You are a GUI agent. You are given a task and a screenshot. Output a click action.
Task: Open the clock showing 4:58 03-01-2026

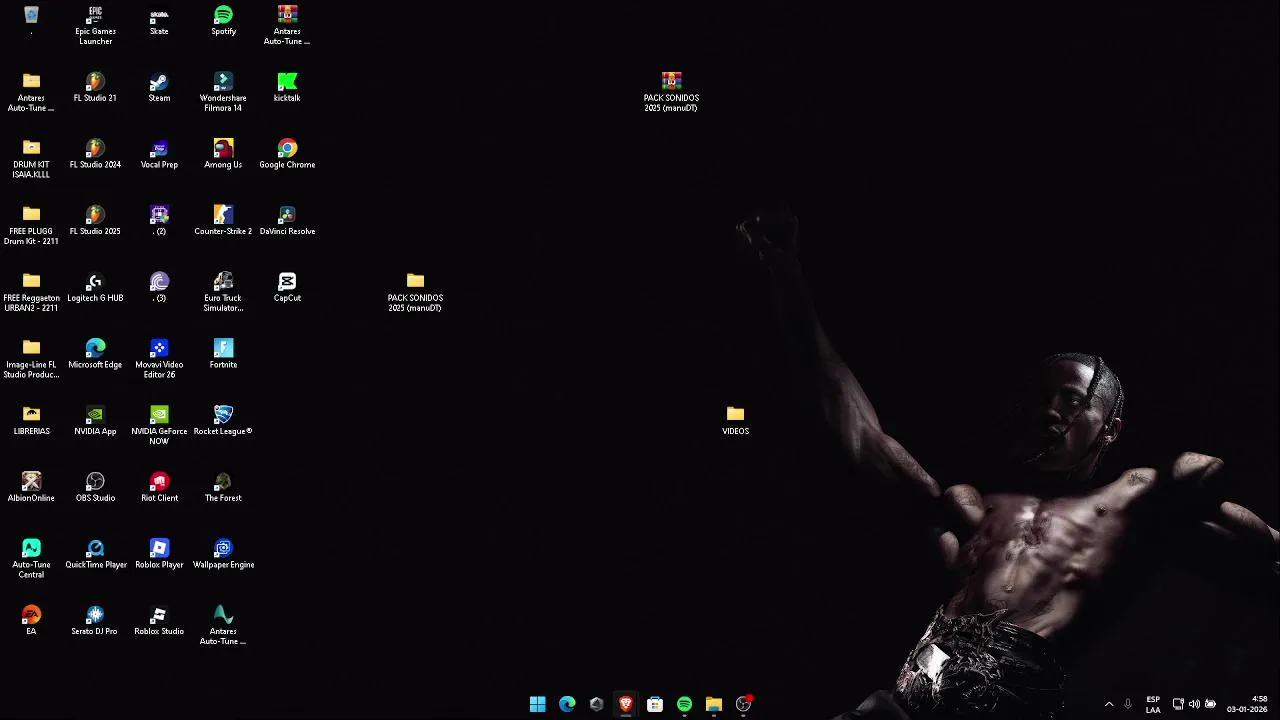tap(1247, 704)
